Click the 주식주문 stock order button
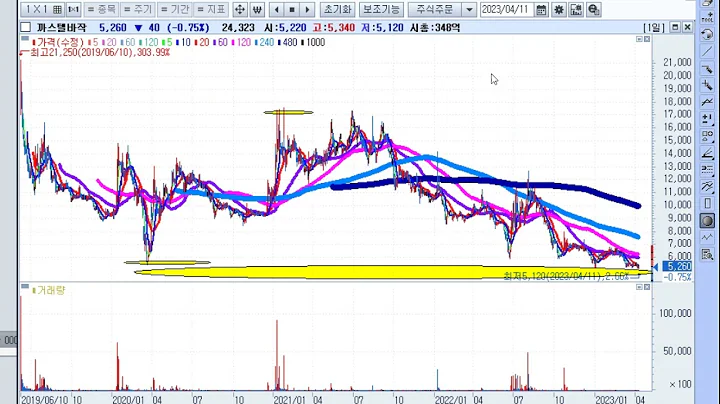This screenshot has height=404, width=720. coord(435,9)
